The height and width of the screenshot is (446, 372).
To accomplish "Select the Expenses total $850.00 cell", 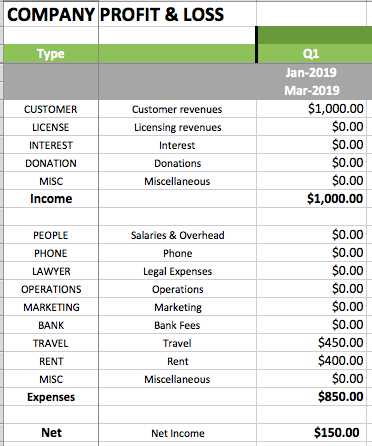I will pos(311,397).
